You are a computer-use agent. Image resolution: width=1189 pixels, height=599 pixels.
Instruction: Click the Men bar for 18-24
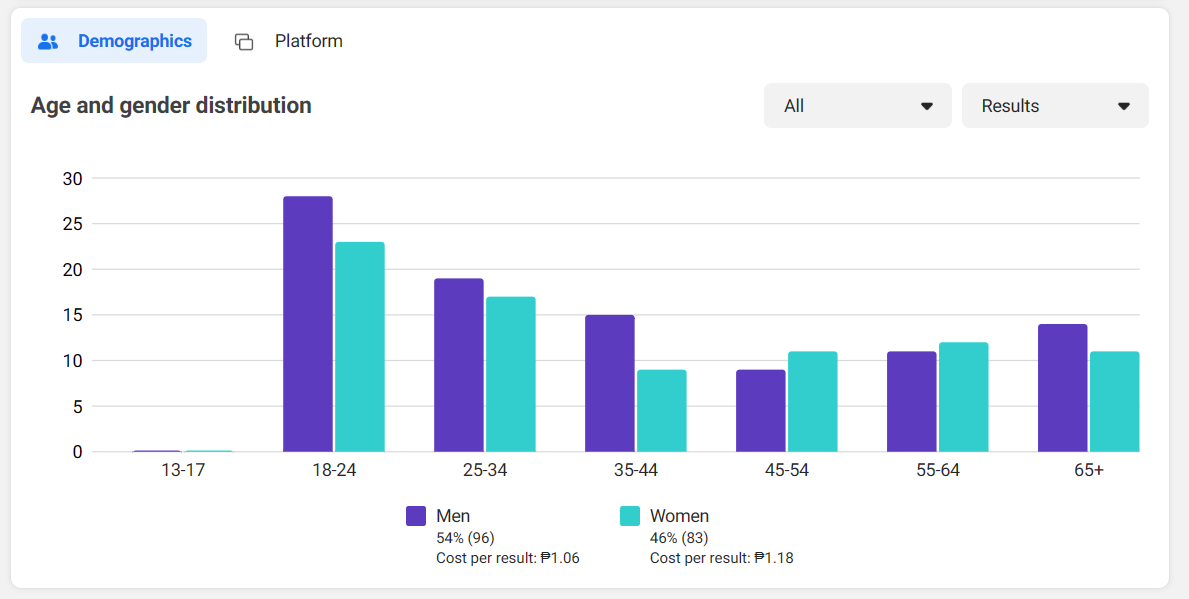pyautogui.click(x=308, y=324)
